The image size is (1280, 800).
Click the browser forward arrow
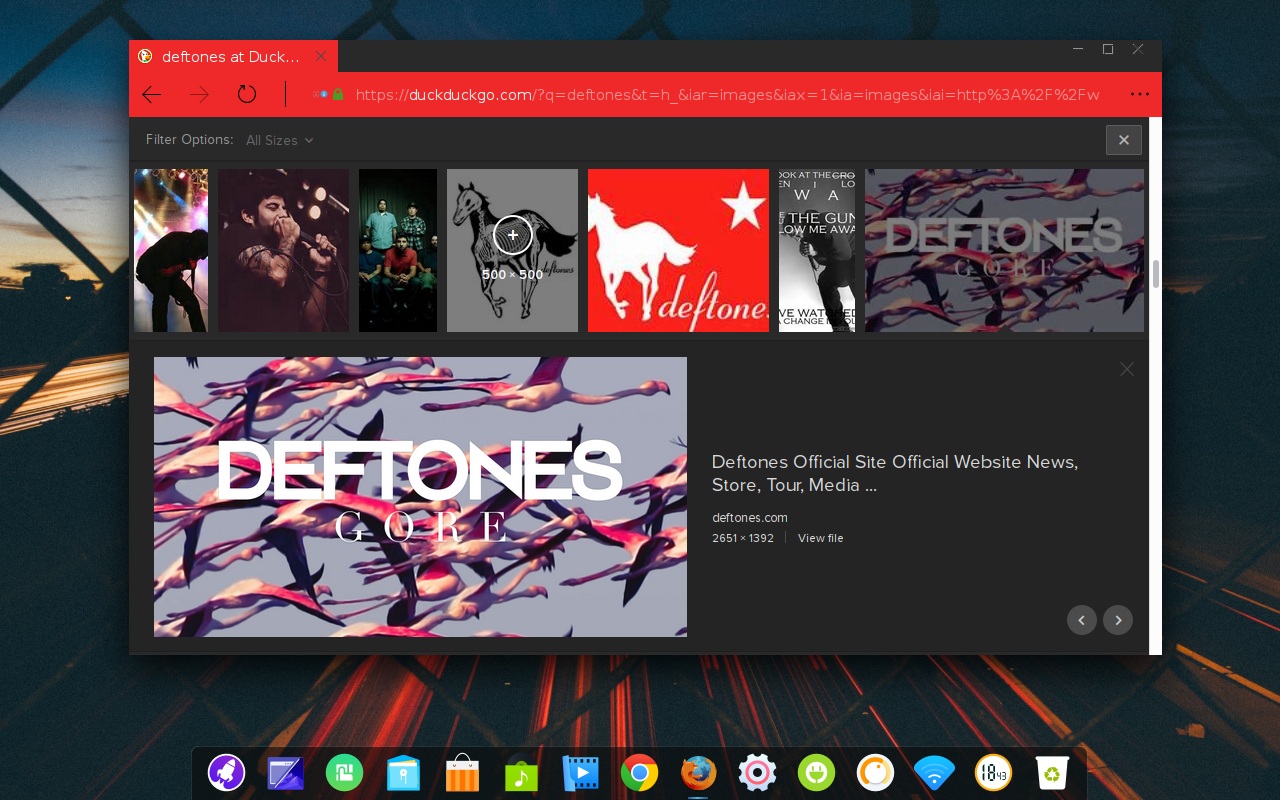tap(200, 94)
